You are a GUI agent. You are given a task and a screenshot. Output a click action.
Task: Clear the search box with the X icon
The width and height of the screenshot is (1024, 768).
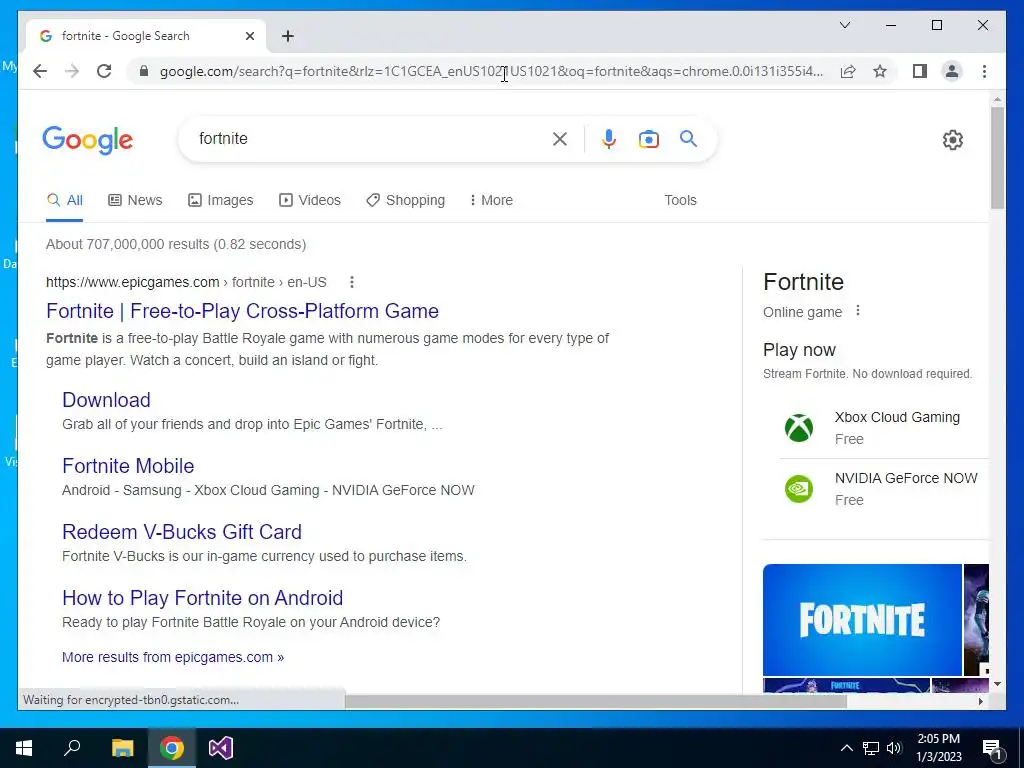pyautogui.click(x=560, y=138)
